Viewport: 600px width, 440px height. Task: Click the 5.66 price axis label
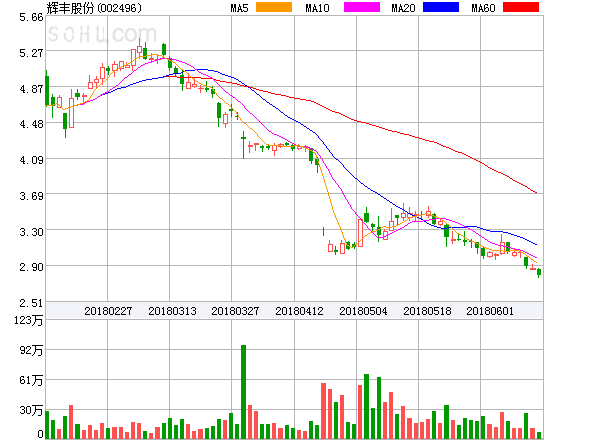tap(31, 17)
